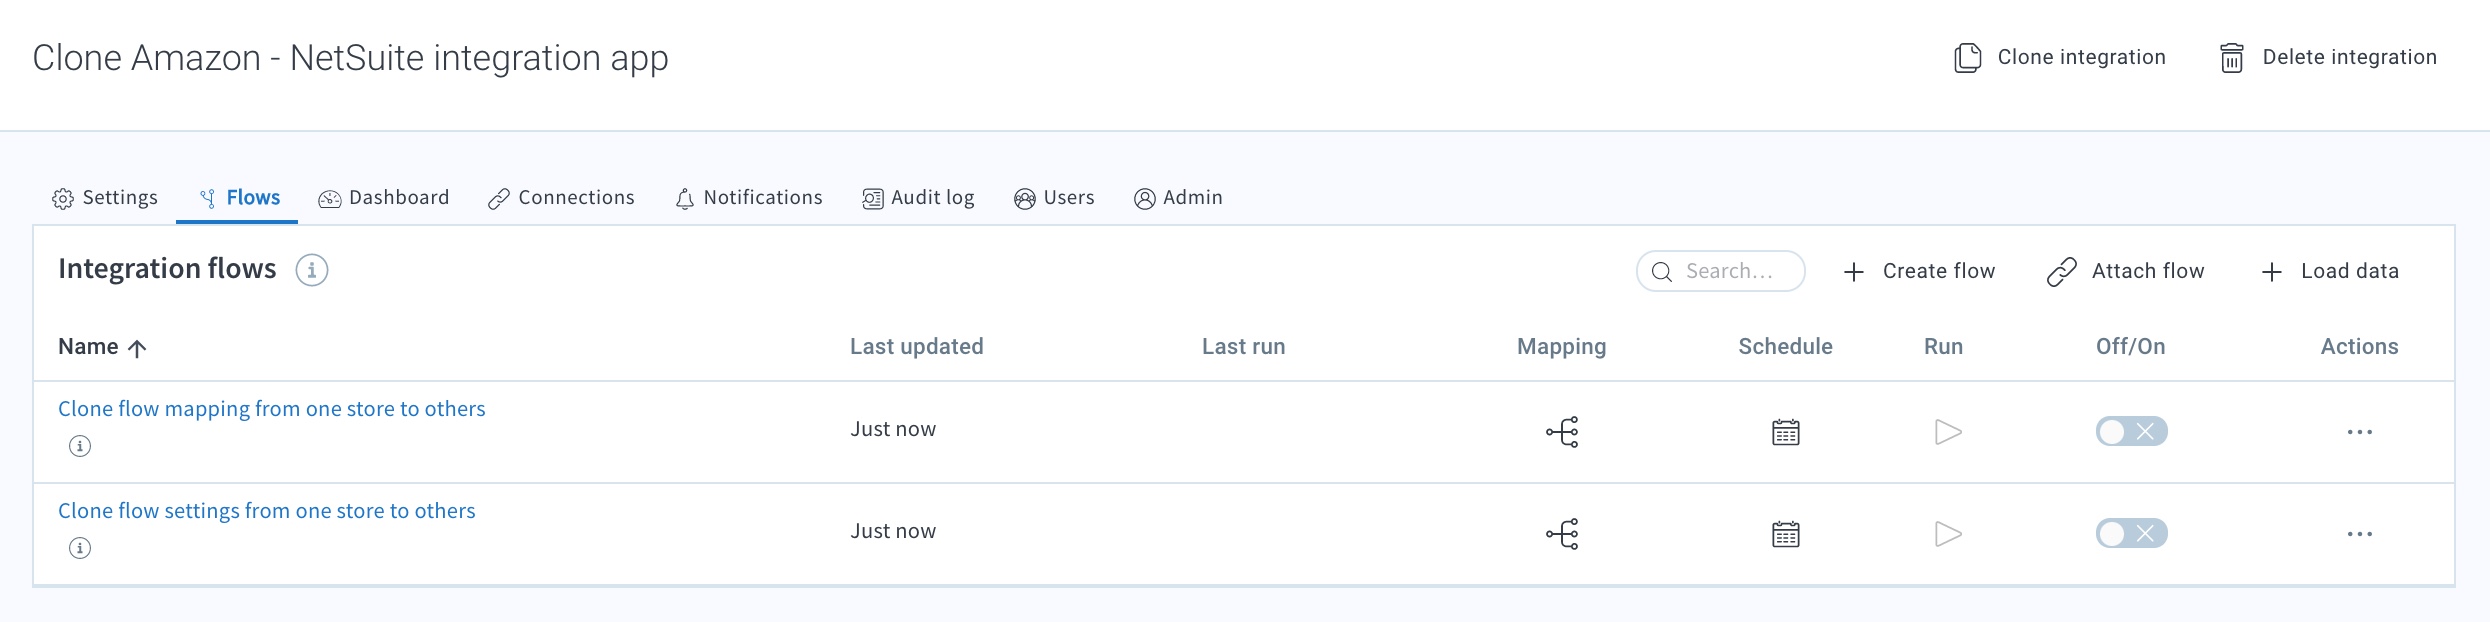The width and height of the screenshot is (2490, 622).
Task: Open actions menu for Clone flow mapping row
Action: [2360, 432]
